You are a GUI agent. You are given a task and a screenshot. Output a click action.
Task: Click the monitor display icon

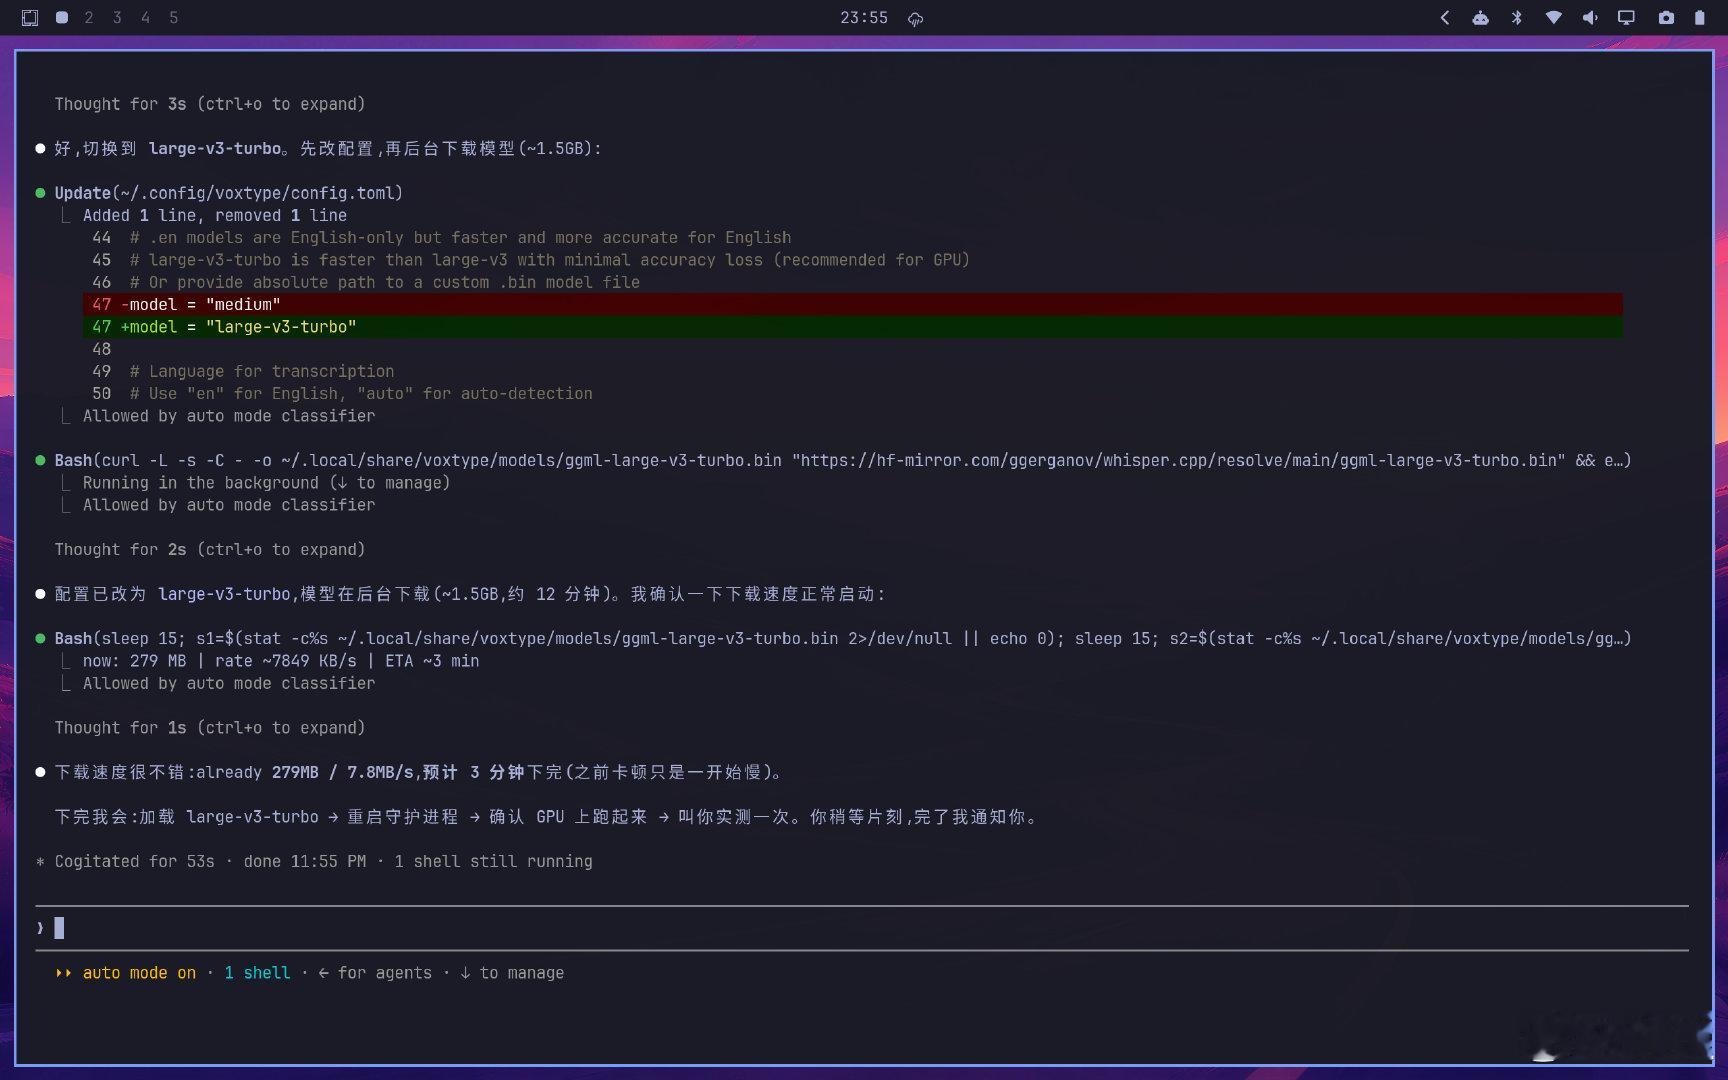1627,17
